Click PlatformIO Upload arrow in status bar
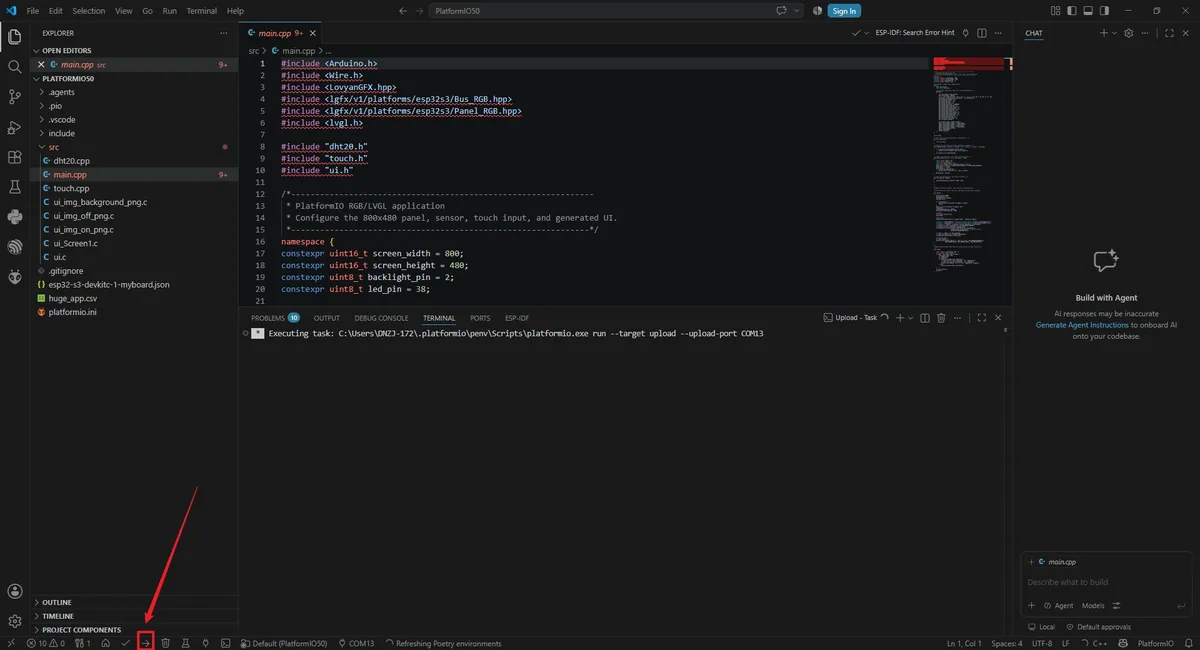 point(145,643)
